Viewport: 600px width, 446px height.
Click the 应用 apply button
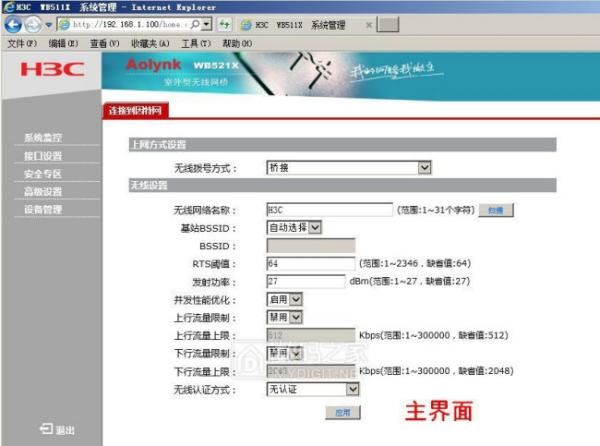[342, 411]
